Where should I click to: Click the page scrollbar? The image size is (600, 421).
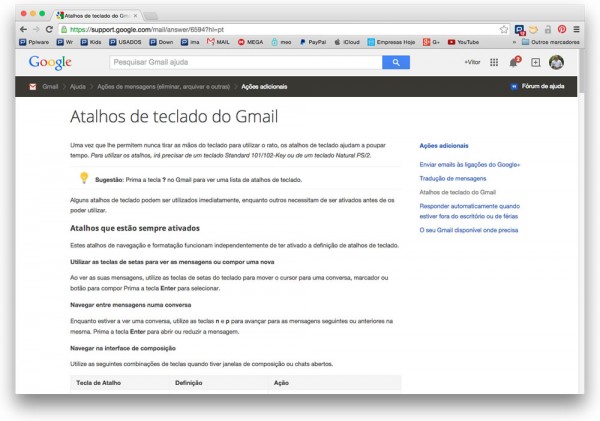click(582, 71)
